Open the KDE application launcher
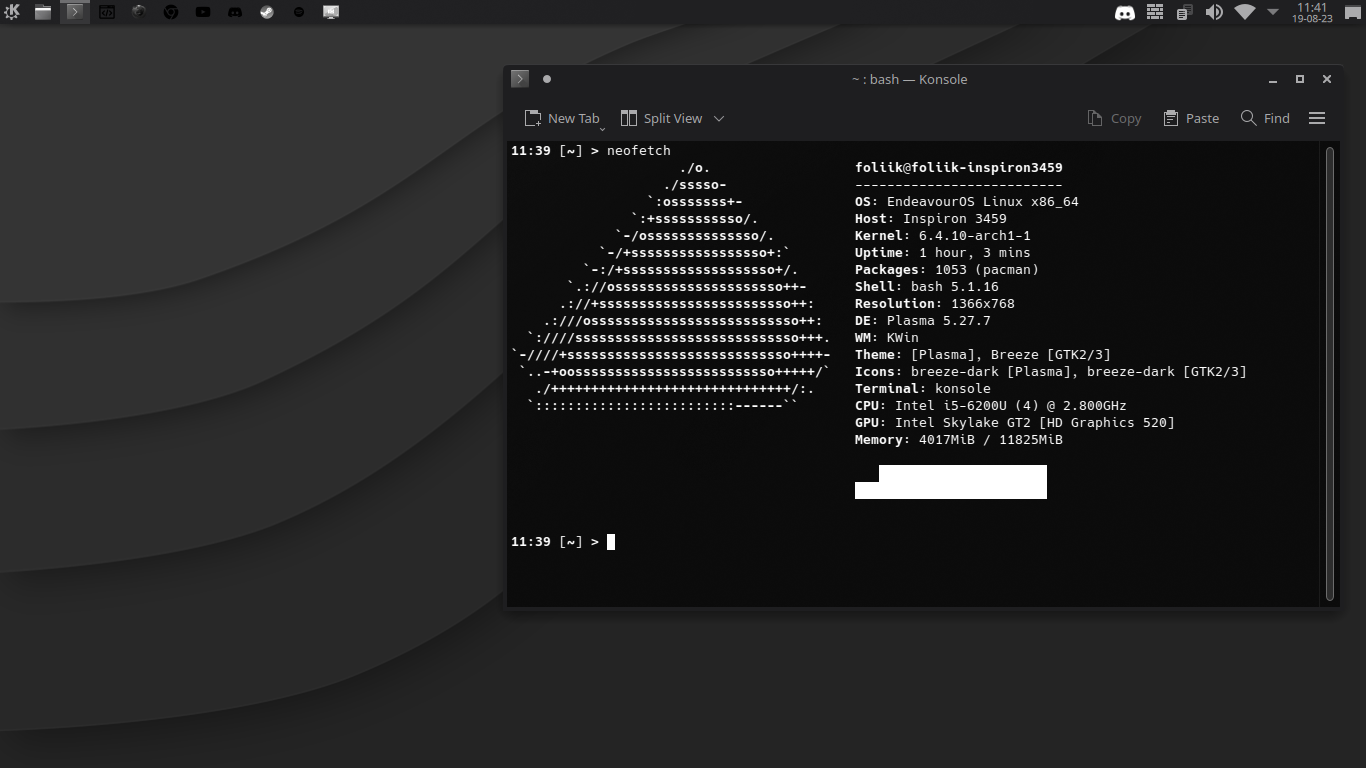The height and width of the screenshot is (768, 1366). click(x=12, y=12)
